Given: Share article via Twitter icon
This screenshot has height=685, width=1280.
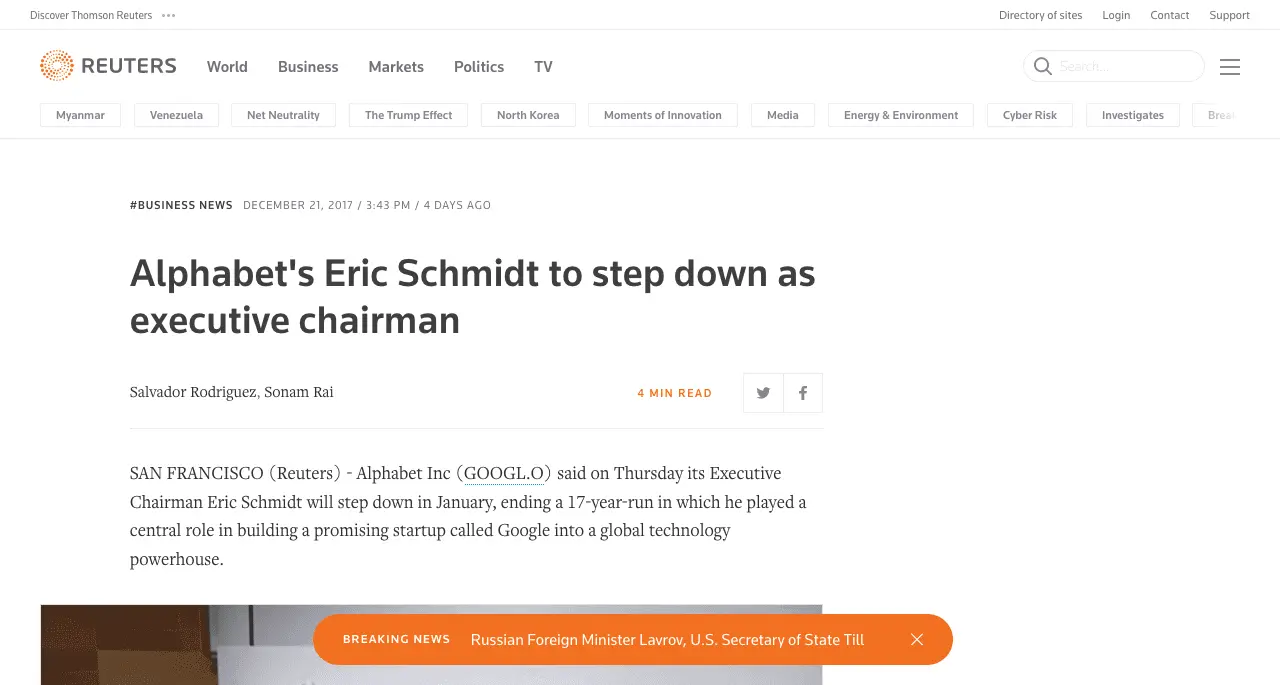Looking at the screenshot, I should tap(763, 393).
